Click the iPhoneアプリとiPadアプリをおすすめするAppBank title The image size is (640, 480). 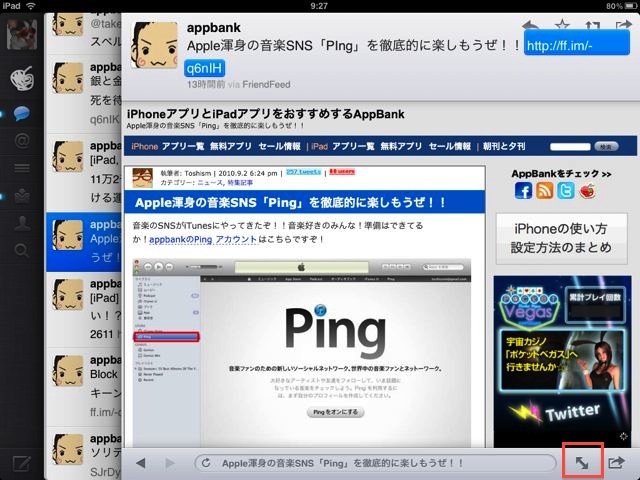pyautogui.click(x=266, y=114)
